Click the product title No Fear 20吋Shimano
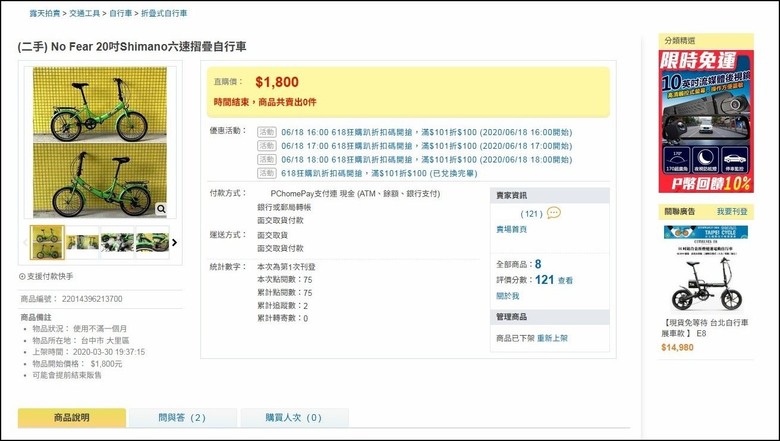Screen dimensions: 780x441 pos(132,47)
